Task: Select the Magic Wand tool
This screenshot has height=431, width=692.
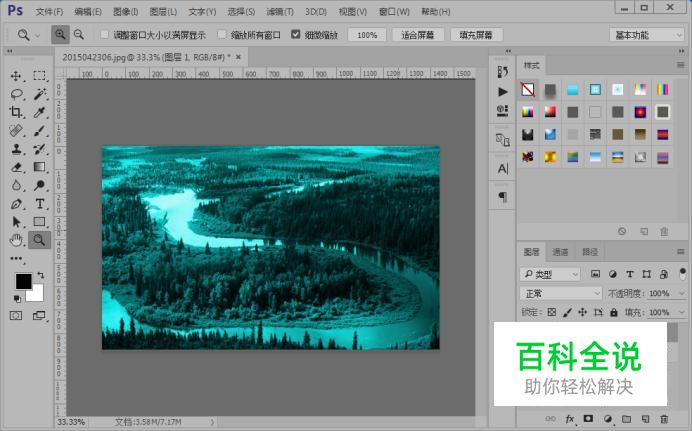Action: tap(39, 94)
